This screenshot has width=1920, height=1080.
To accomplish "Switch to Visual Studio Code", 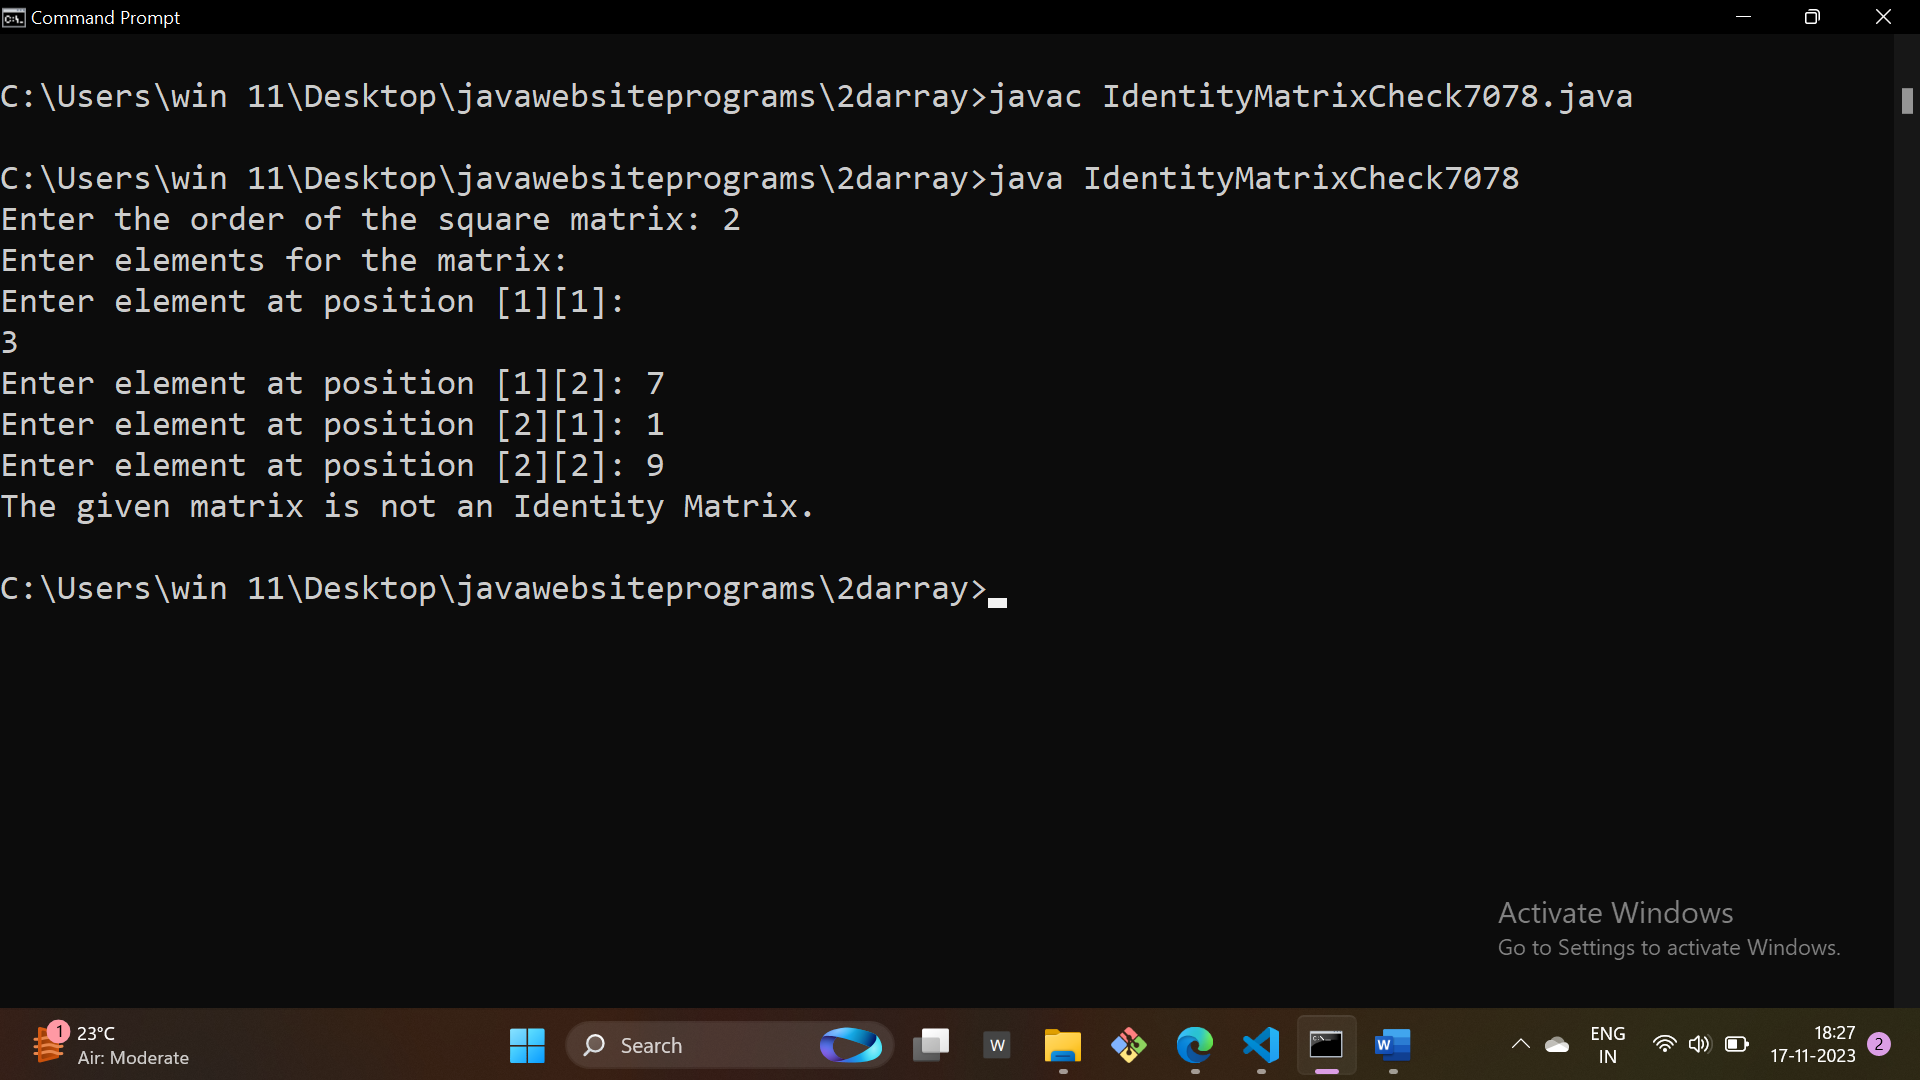I will (x=1261, y=1045).
